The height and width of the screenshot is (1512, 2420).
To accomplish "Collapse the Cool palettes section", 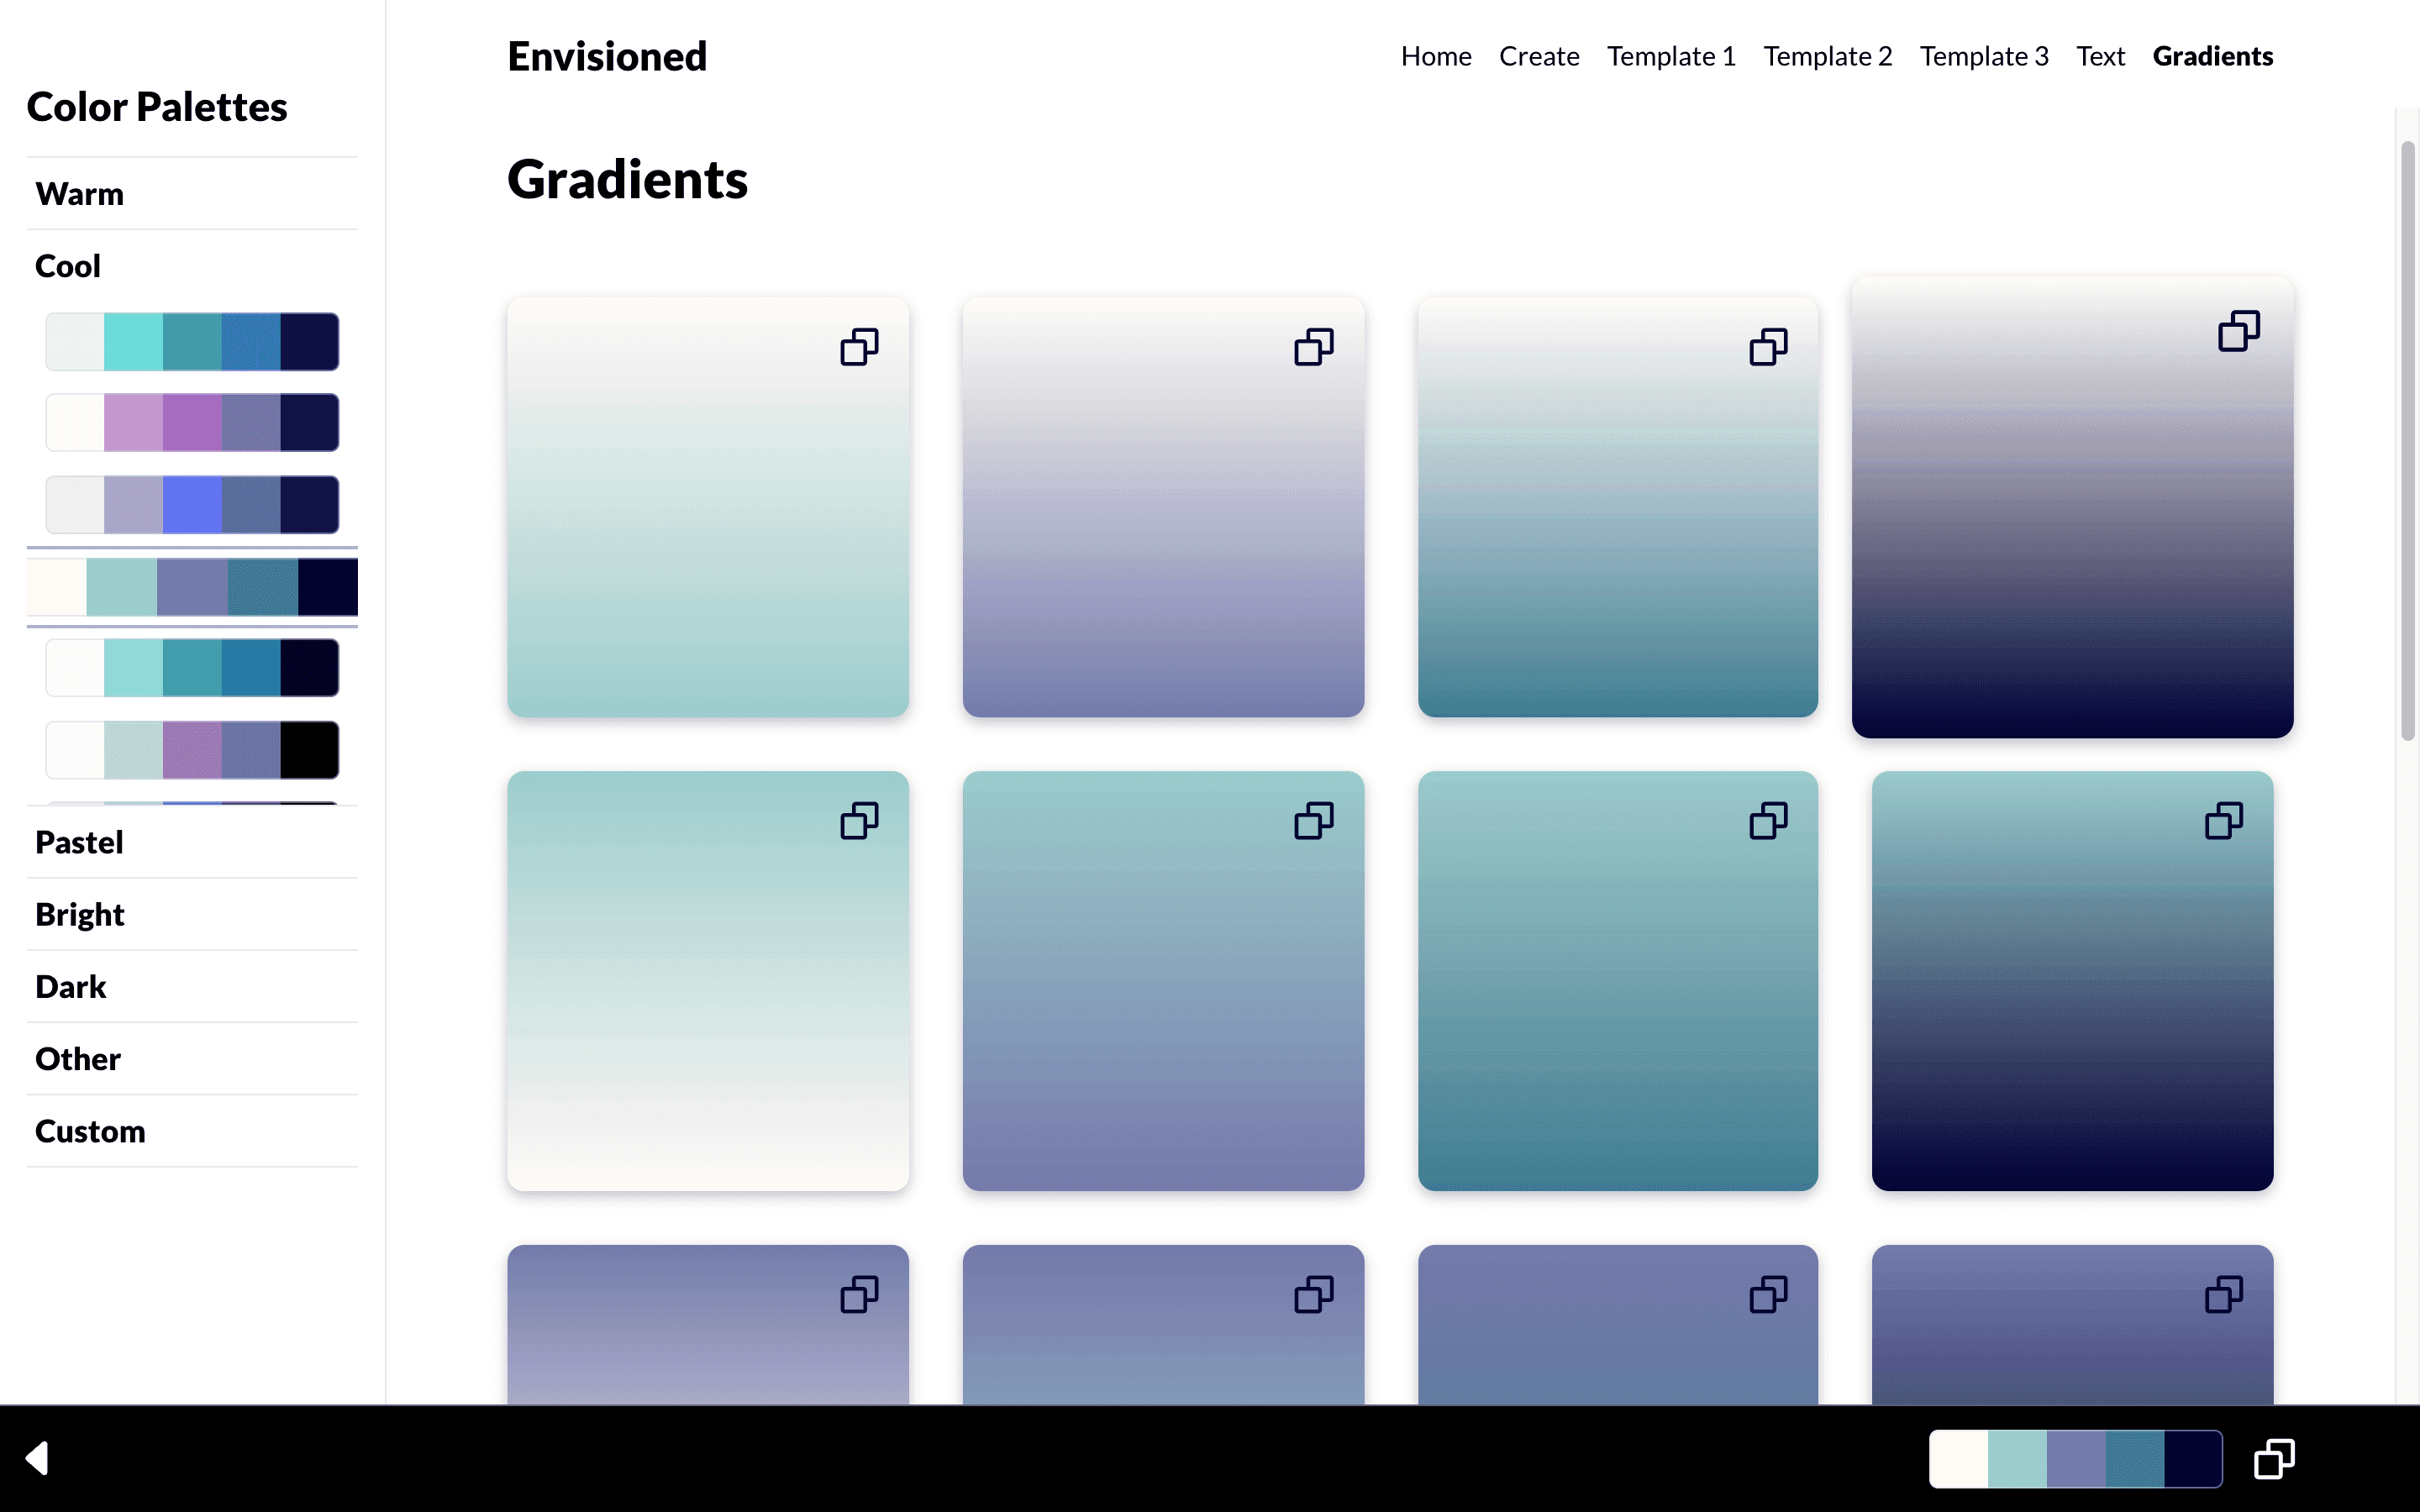I will tap(192, 266).
